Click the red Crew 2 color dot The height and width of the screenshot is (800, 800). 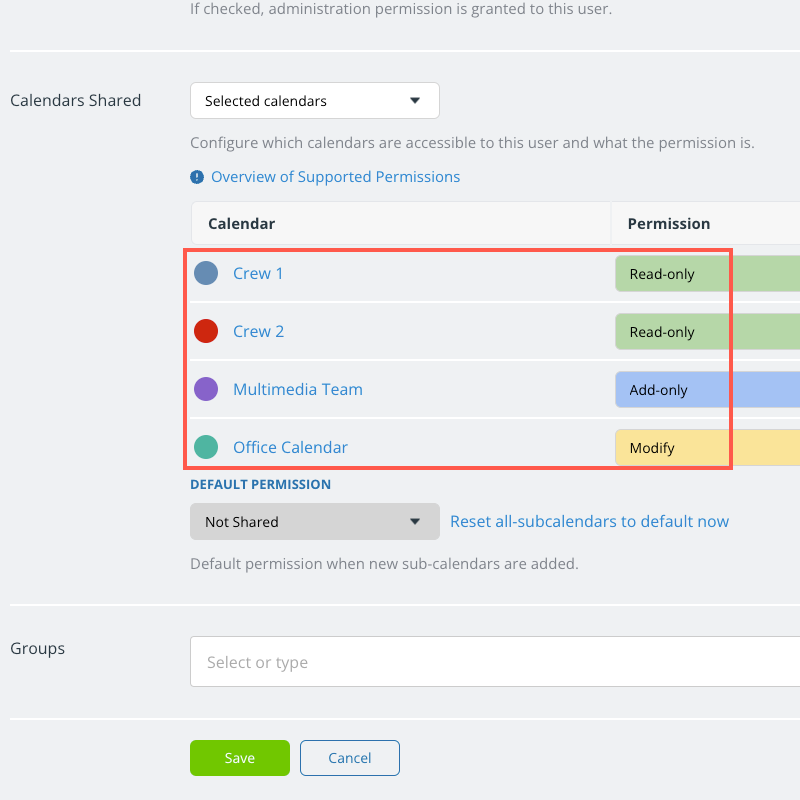206,331
